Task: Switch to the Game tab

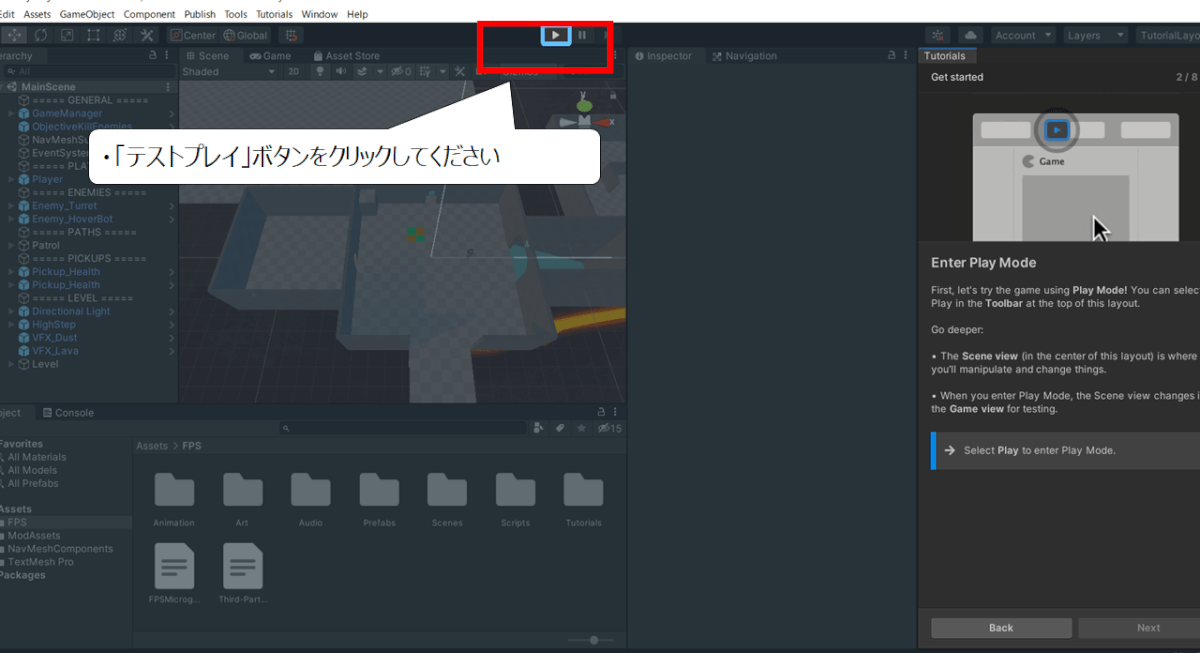Action: click(270, 56)
